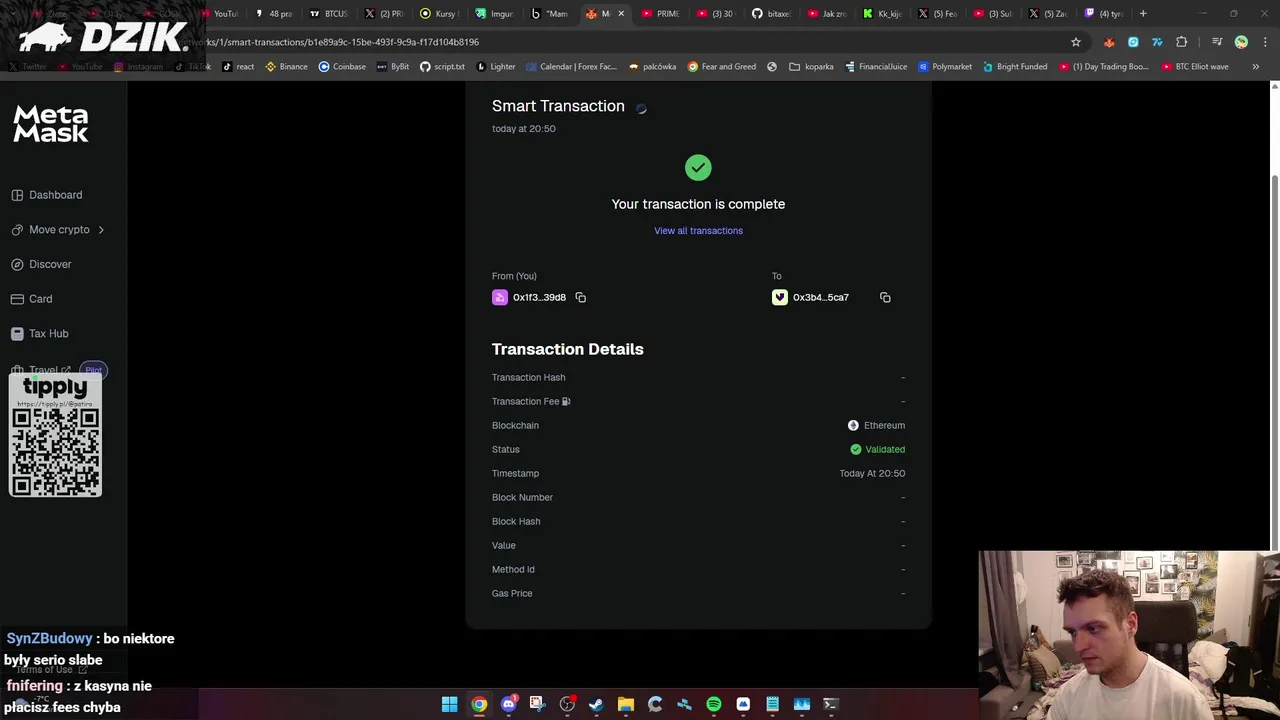The height and width of the screenshot is (720, 1280).
Task: Expand the Move crypto submenu chevron
Action: point(101,230)
